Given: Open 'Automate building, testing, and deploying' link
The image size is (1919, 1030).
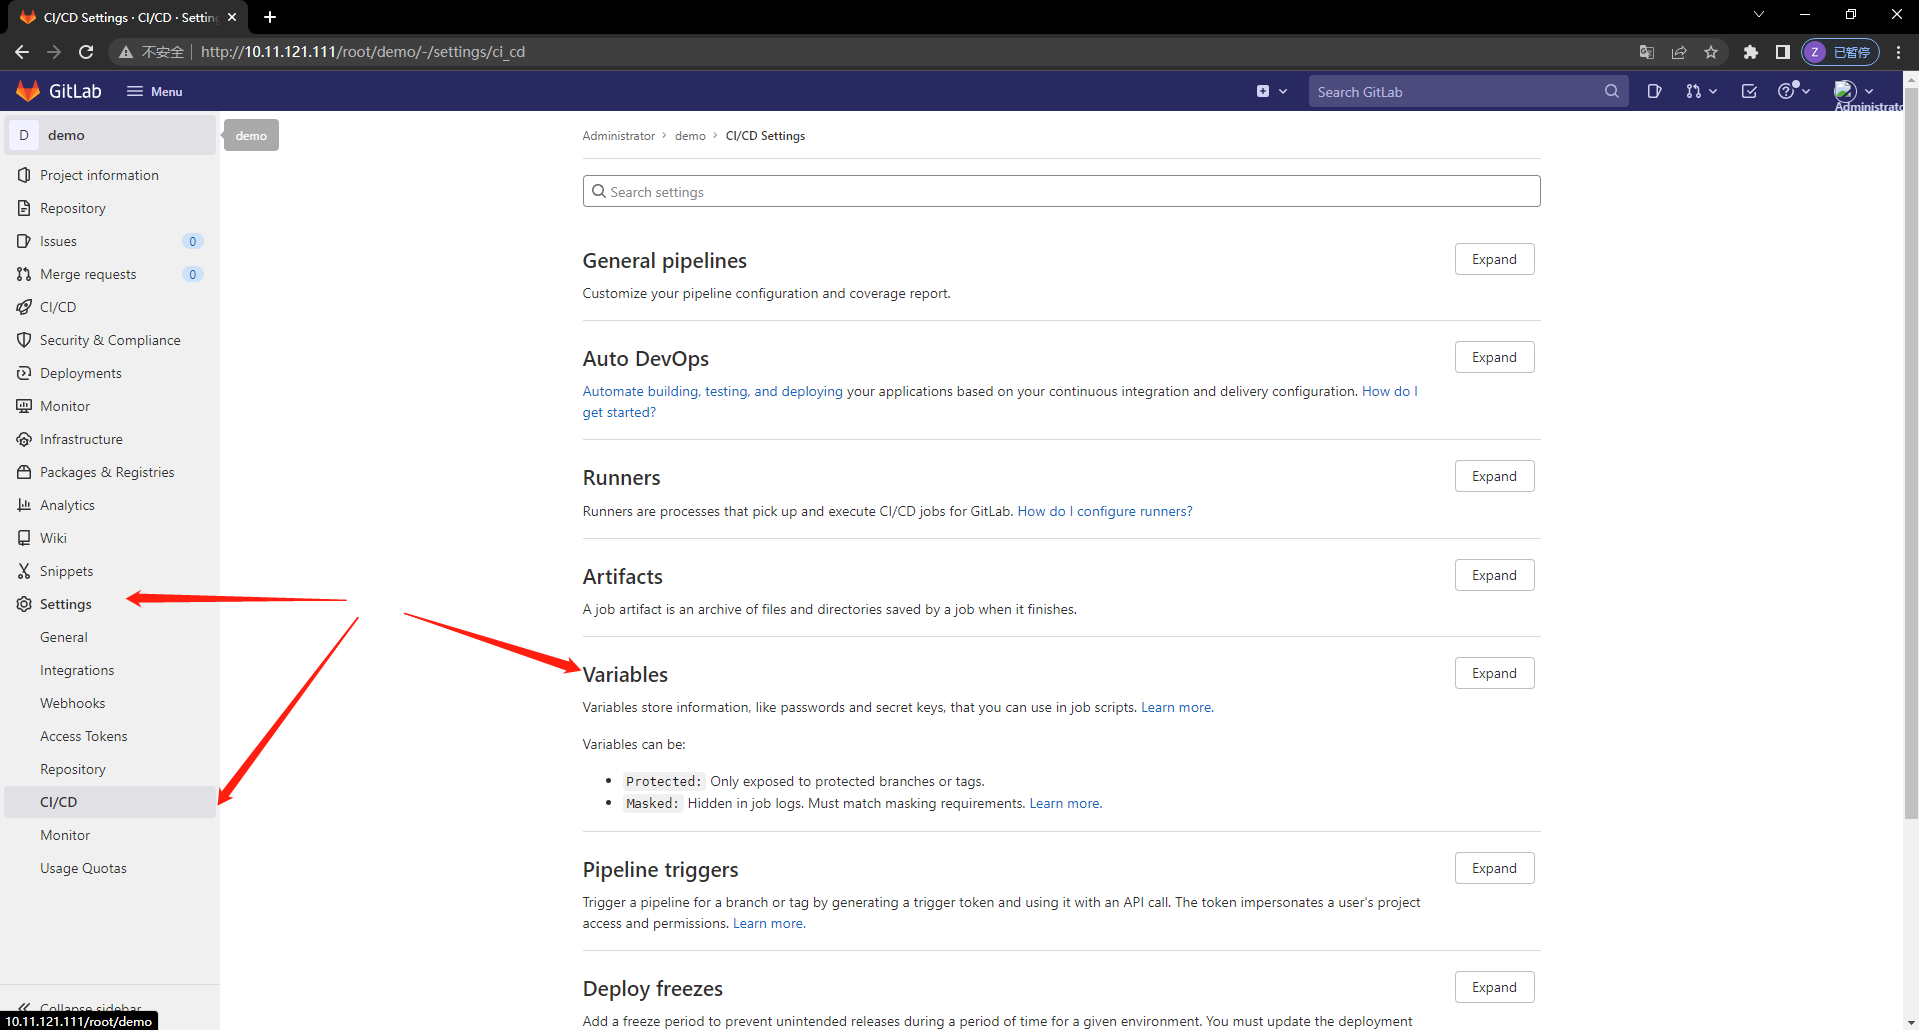Looking at the screenshot, I should pyautogui.click(x=712, y=391).
